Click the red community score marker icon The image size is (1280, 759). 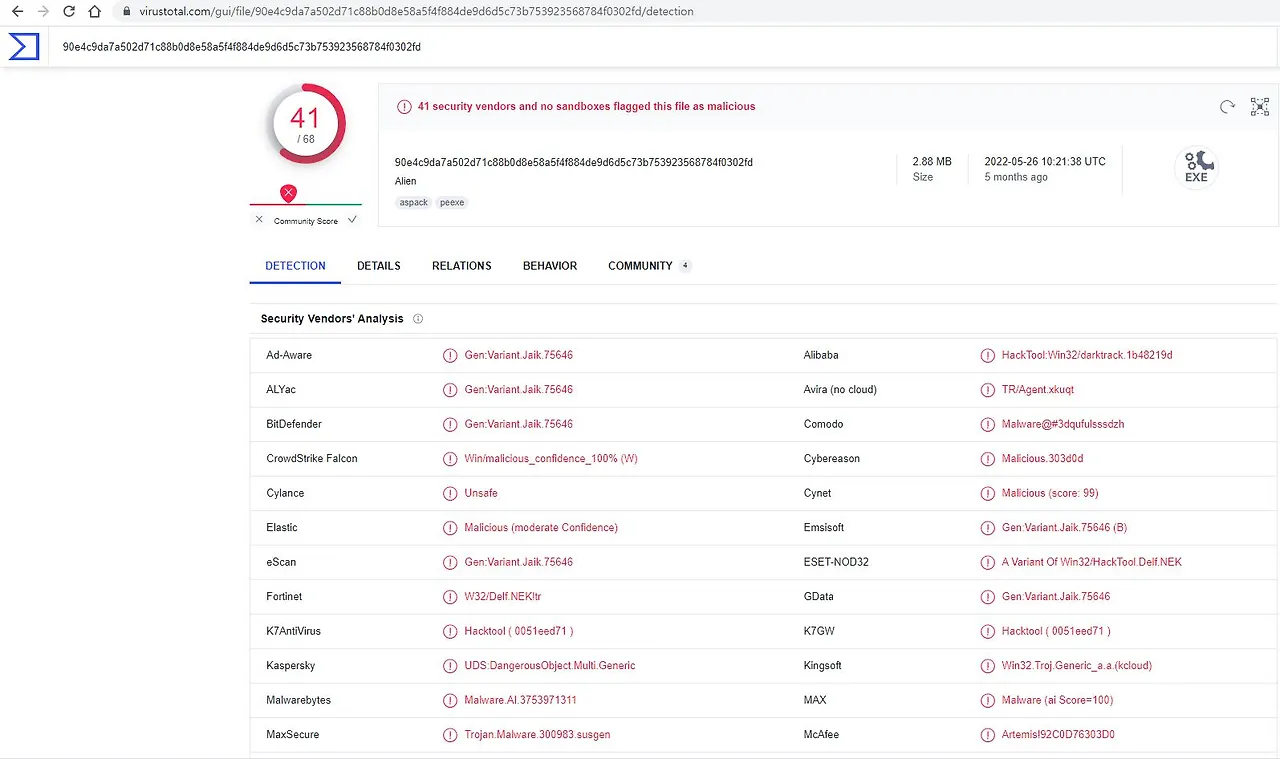click(288, 193)
